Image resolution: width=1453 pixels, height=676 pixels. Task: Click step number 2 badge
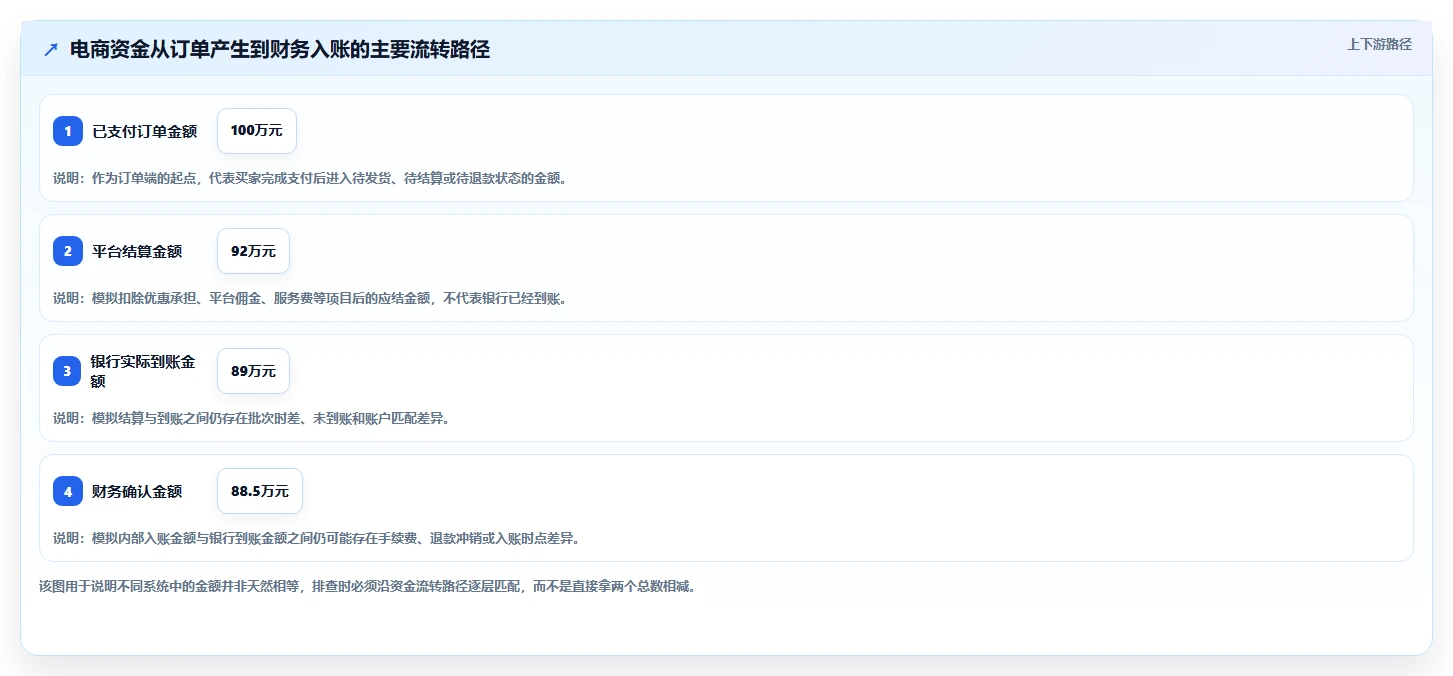click(68, 251)
